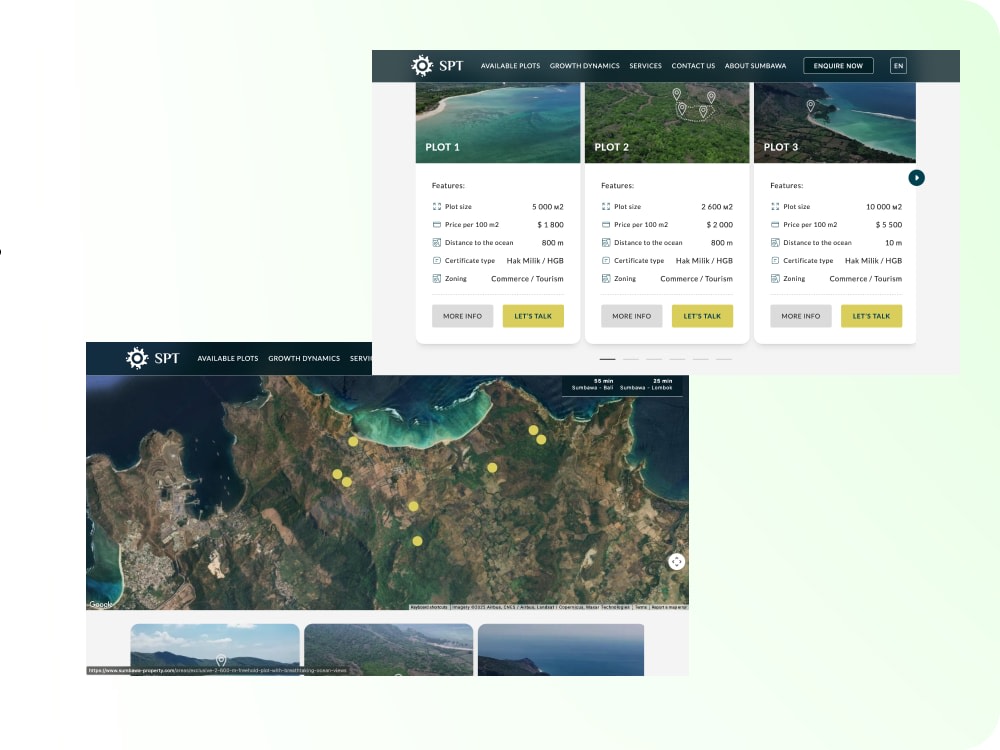1000x750 pixels.
Task: Click the distance-to-ocean icon in the Plot 2 card
Action: pyautogui.click(x=606, y=242)
